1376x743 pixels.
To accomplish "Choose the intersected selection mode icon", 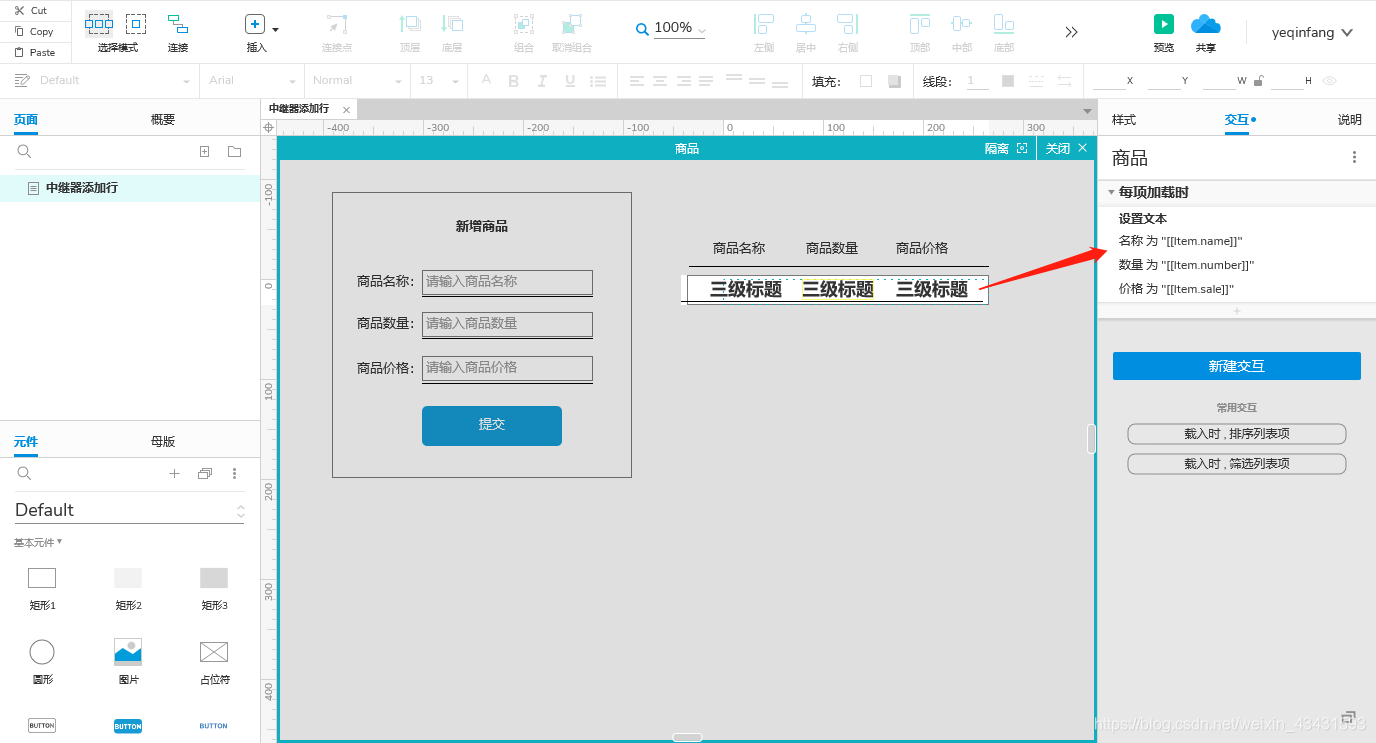I will click(98, 24).
